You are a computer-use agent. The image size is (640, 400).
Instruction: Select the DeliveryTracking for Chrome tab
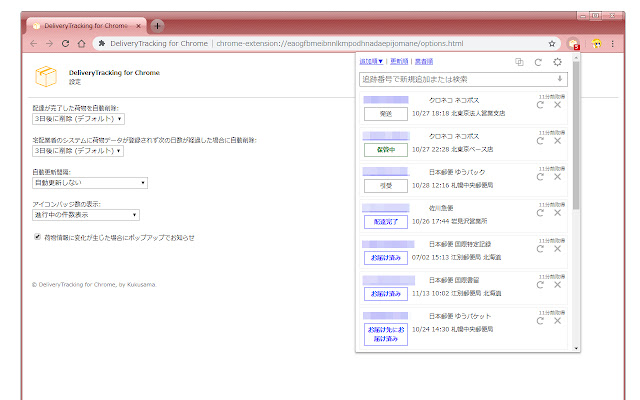[x=86, y=26]
